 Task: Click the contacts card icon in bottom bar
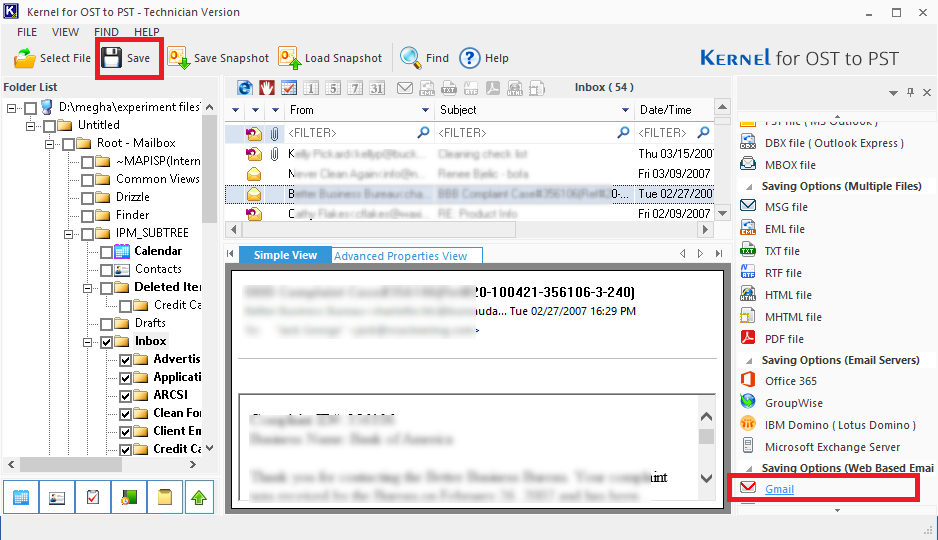pyautogui.click(x=57, y=497)
